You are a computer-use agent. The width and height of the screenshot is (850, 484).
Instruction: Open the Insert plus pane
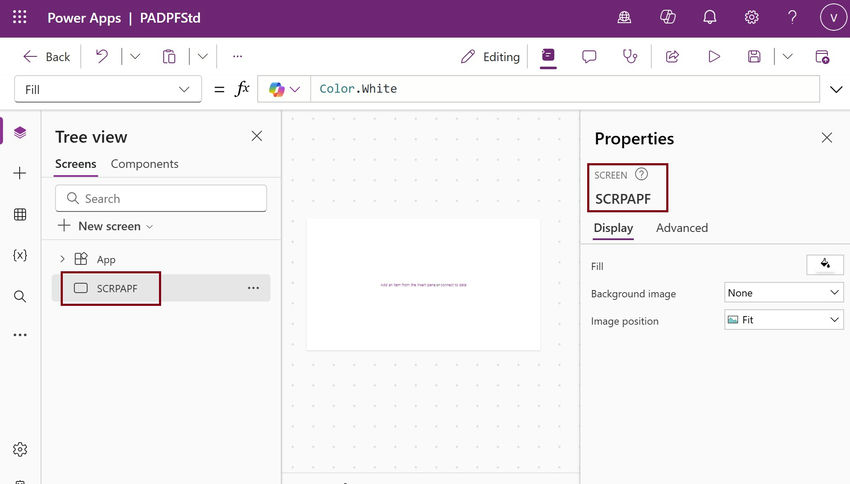point(20,173)
